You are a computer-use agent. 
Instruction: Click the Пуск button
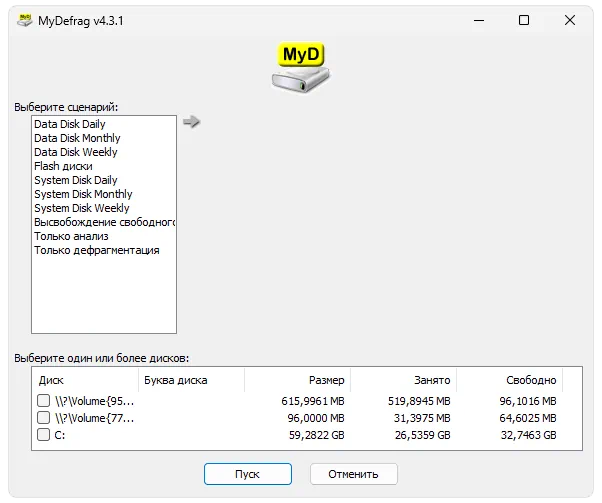(x=248, y=474)
